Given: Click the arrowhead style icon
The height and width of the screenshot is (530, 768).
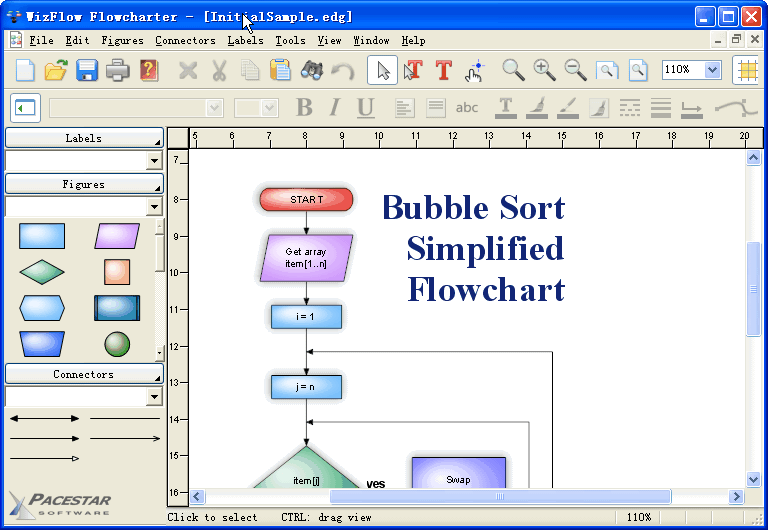Looking at the screenshot, I should tap(692, 109).
